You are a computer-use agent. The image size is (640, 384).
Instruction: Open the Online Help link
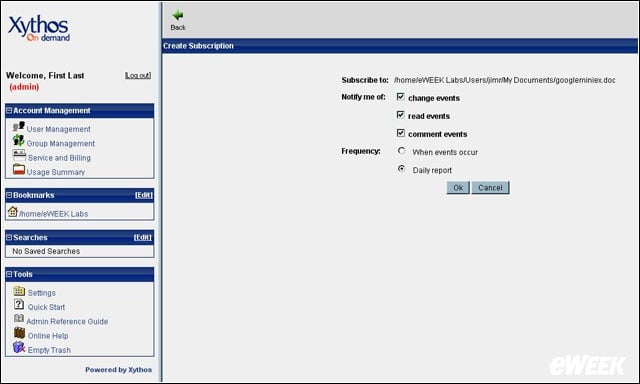click(48, 336)
